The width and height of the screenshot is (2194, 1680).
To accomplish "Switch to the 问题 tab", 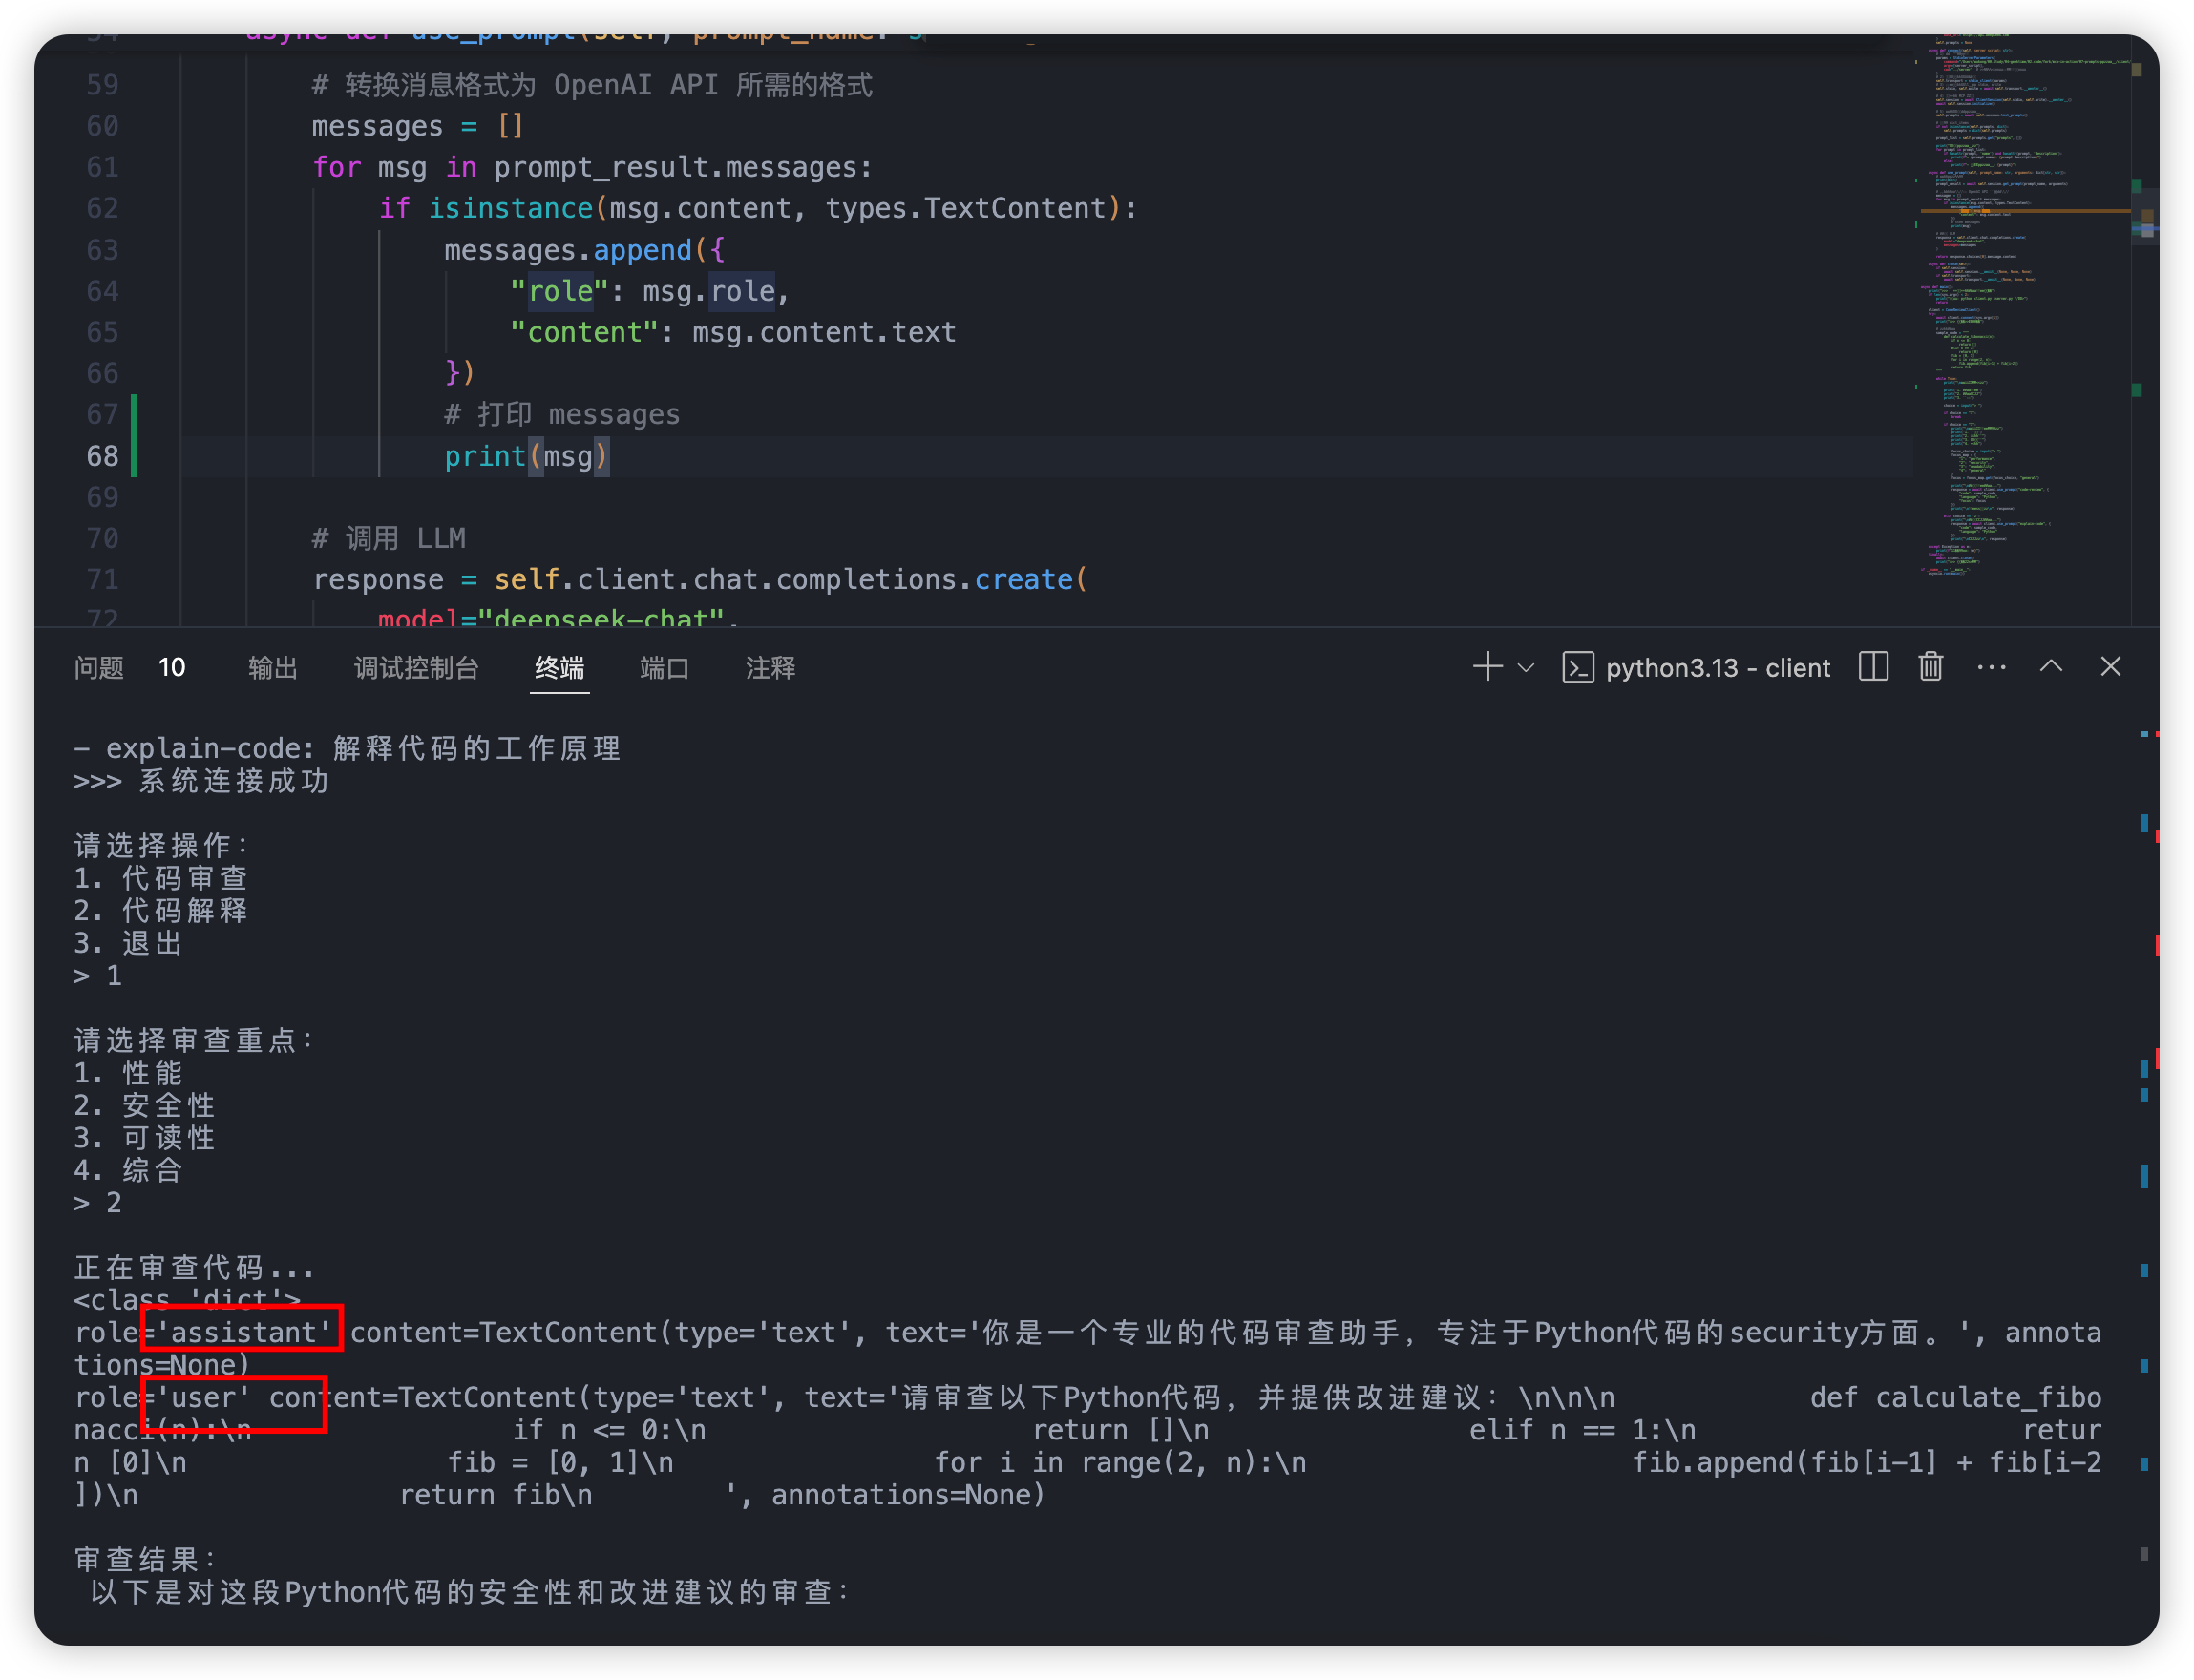I will 99,668.
